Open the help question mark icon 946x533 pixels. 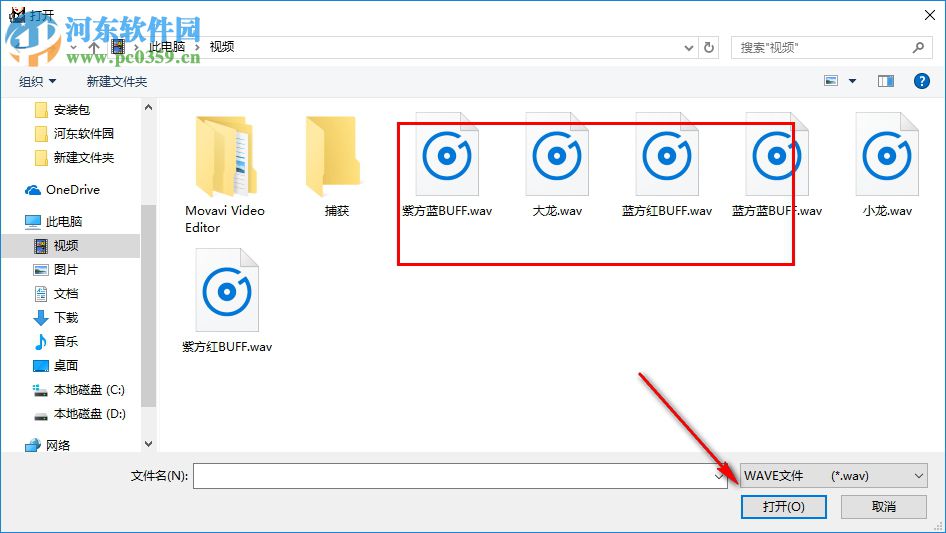click(x=921, y=81)
